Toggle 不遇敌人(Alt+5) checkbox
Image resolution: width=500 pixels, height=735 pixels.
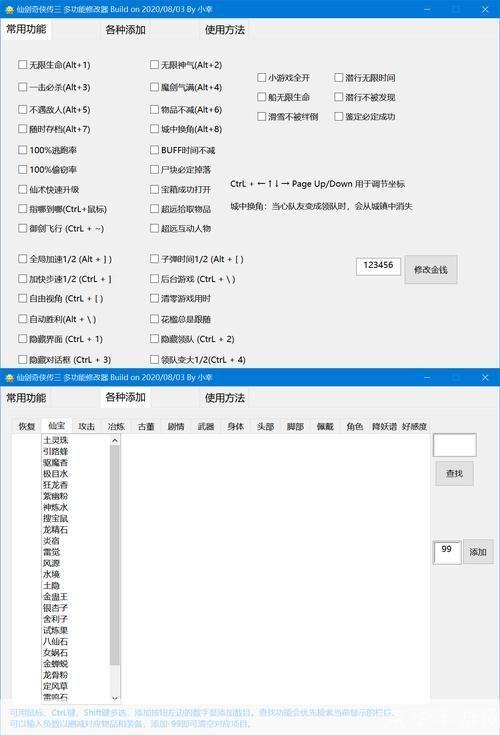click(x=22, y=109)
